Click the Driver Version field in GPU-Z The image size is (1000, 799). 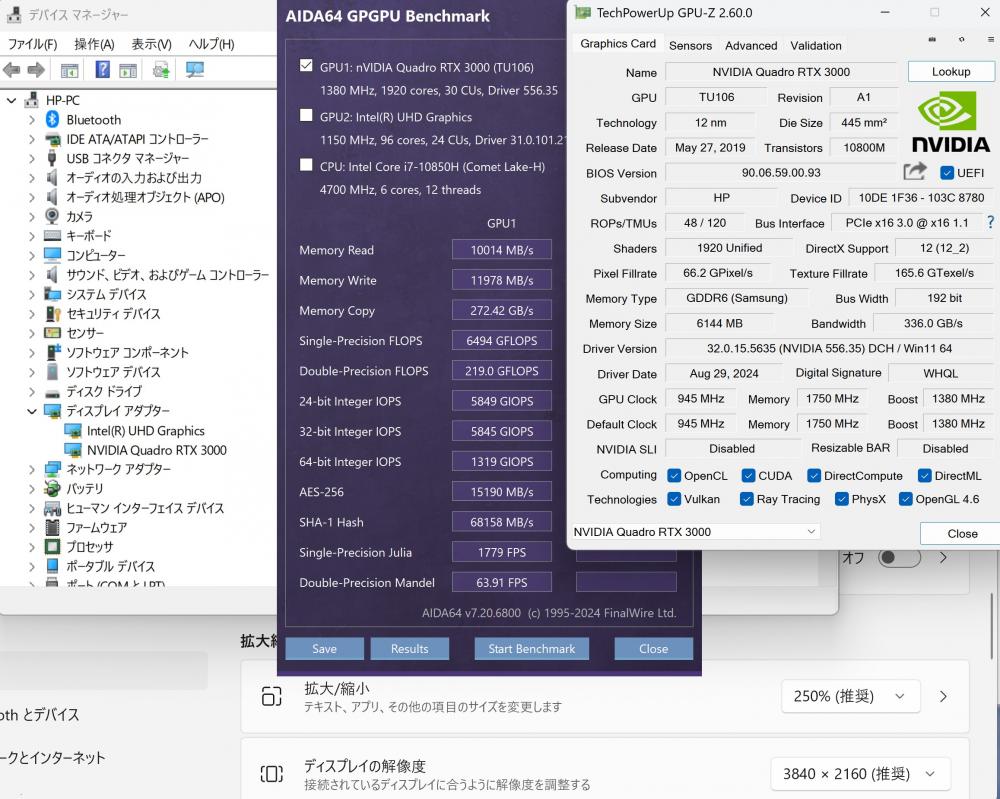coord(829,348)
